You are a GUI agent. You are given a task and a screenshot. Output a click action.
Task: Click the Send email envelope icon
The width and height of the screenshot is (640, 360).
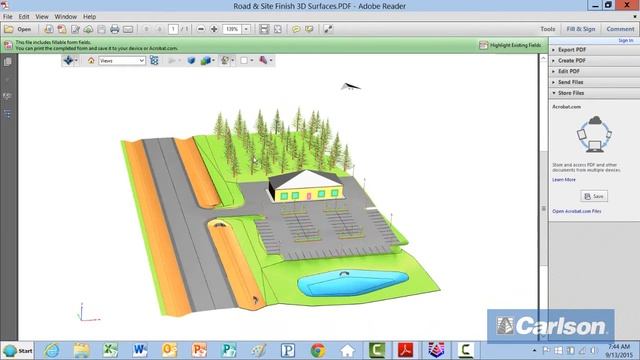click(128, 29)
